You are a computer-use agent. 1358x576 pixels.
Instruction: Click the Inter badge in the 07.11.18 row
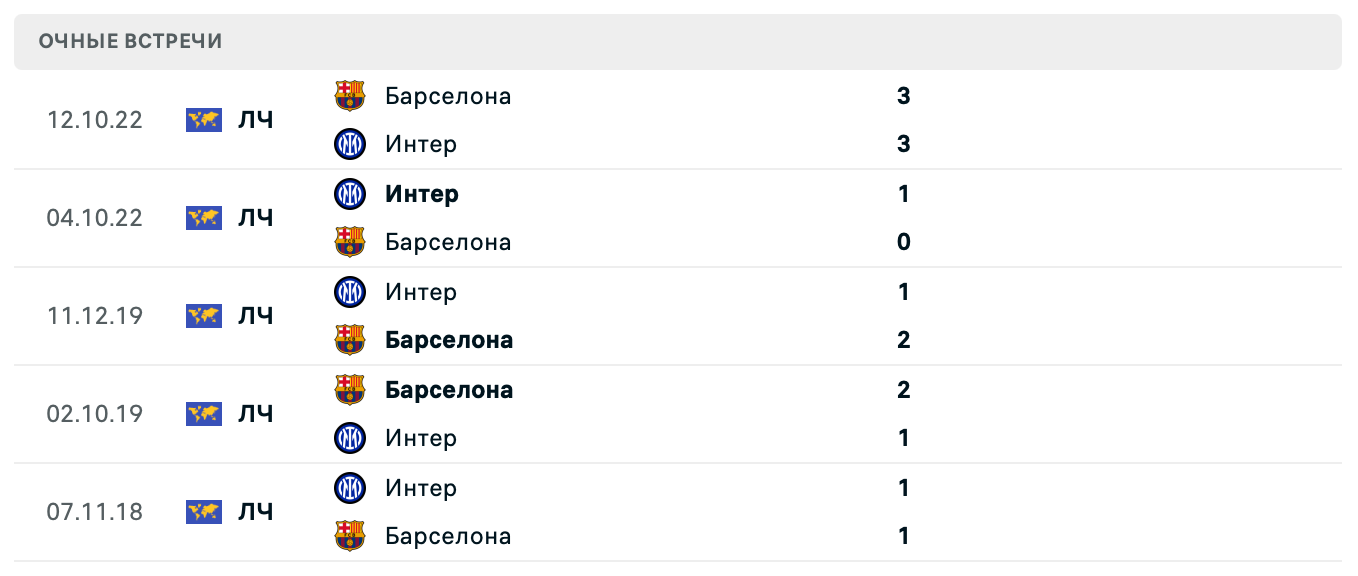click(x=350, y=488)
